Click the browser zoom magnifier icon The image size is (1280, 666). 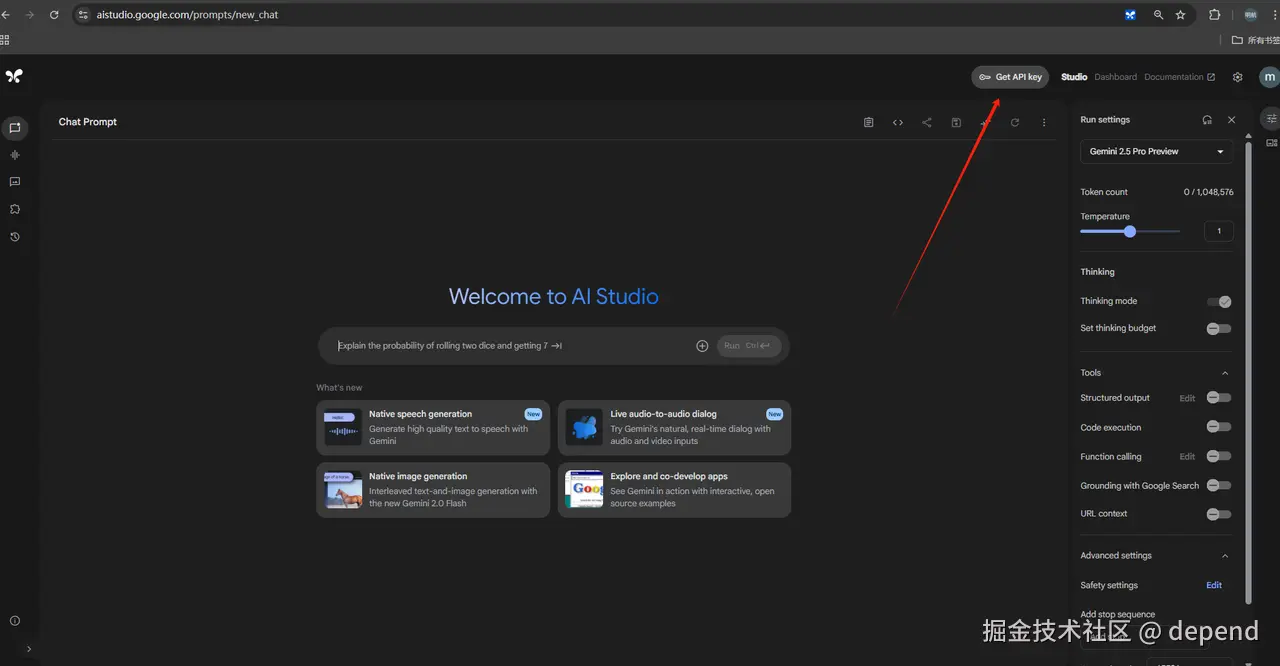pos(1158,15)
